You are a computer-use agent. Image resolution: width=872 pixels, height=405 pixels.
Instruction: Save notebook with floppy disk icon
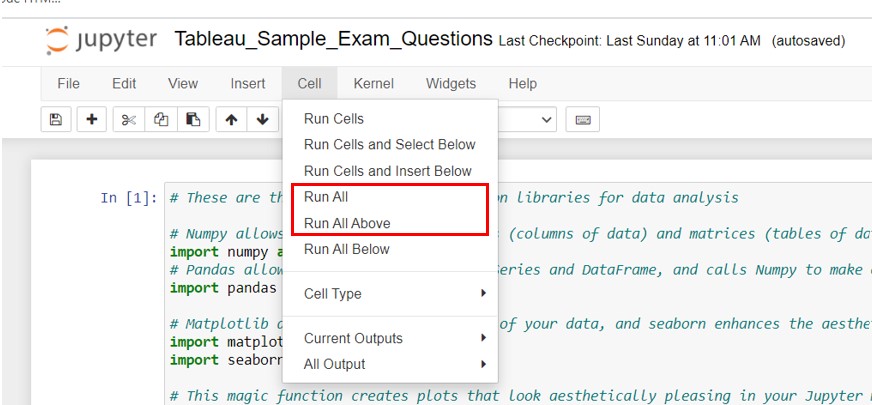tap(56, 120)
